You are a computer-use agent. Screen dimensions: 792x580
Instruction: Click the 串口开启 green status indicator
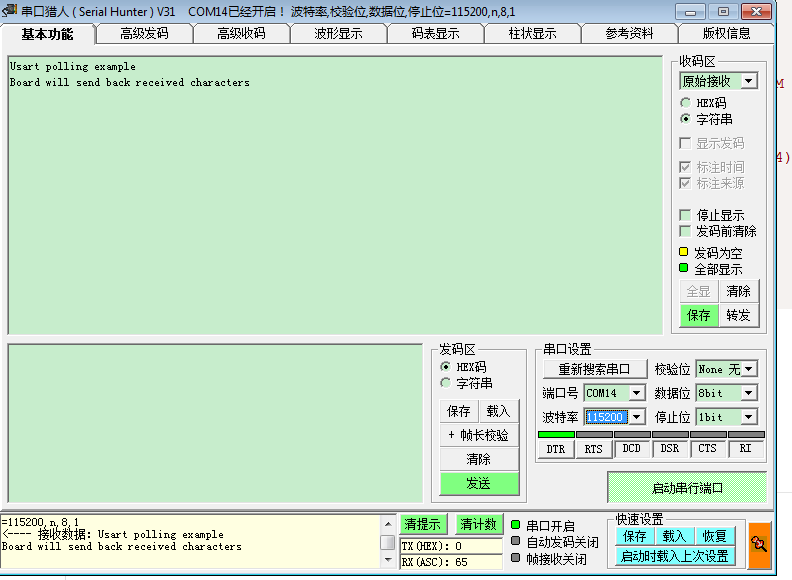(x=515, y=525)
